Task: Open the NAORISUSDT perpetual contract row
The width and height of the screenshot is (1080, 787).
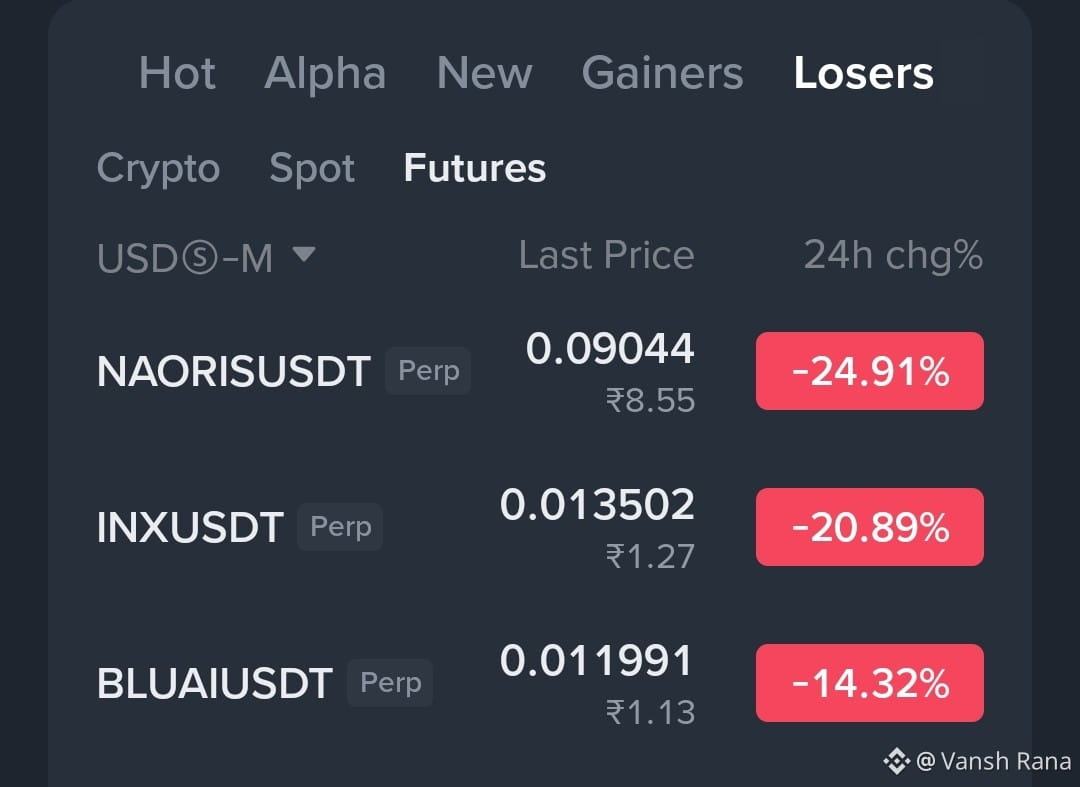Action: click(x=540, y=372)
